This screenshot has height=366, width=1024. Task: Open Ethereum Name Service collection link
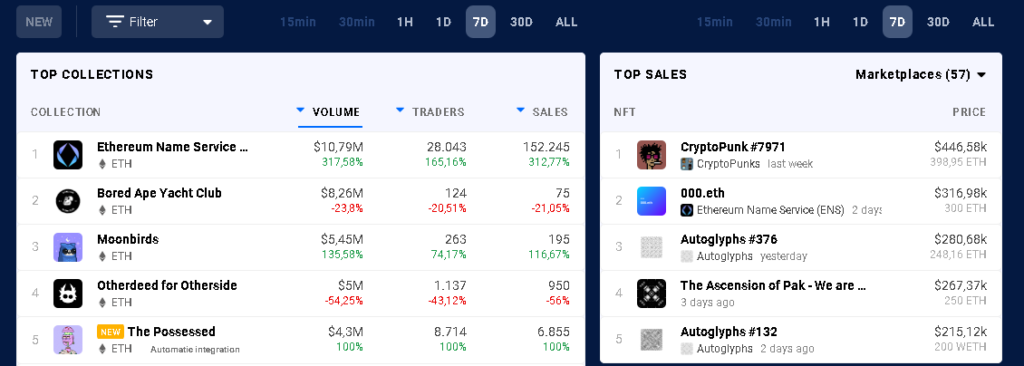pos(172,147)
